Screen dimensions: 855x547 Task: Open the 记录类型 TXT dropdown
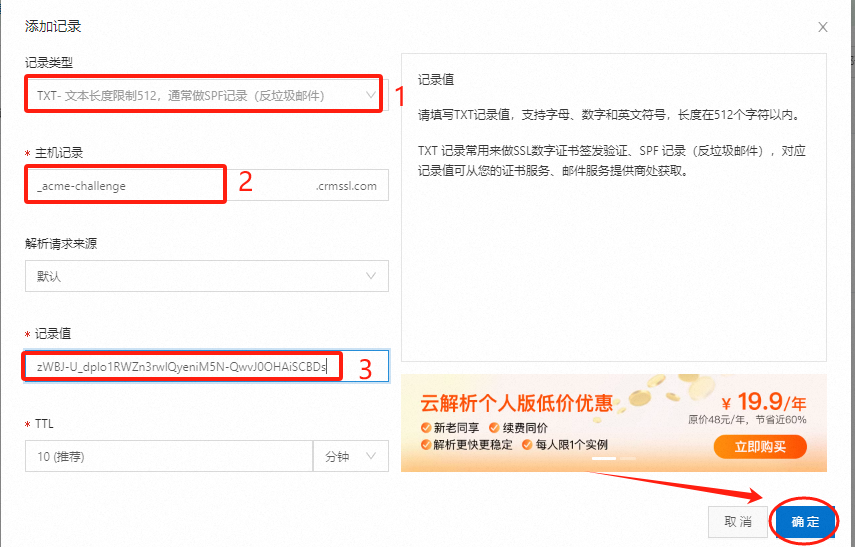coord(207,95)
